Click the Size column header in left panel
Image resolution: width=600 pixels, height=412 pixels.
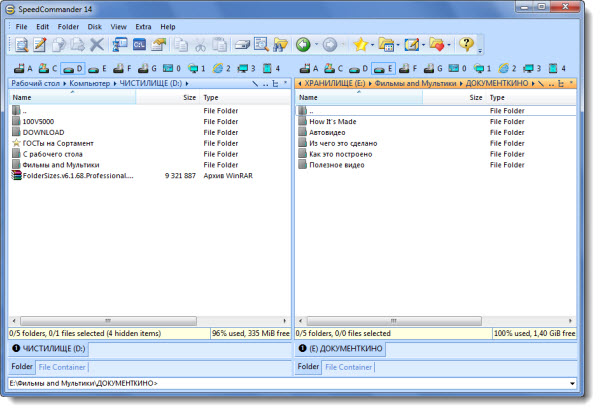pos(189,98)
